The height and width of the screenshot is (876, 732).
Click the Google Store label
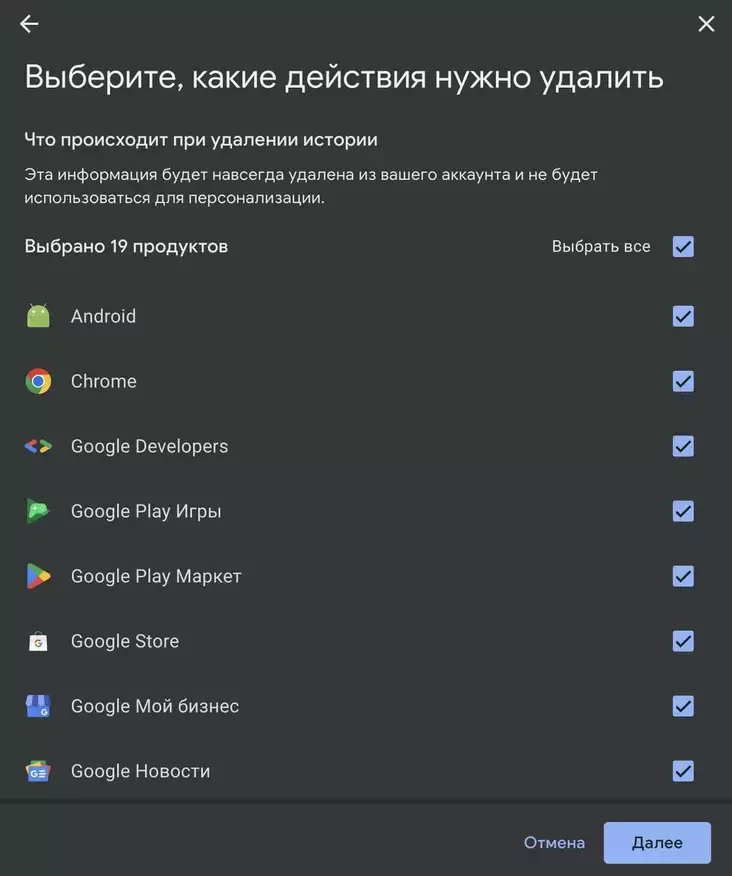click(125, 641)
